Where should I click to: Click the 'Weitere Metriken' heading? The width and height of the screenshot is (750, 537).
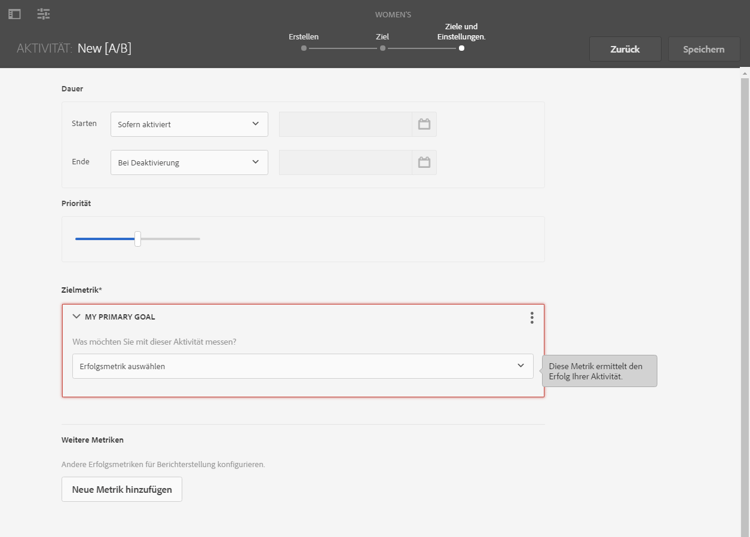pyautogui.click(x=92, y=440)
